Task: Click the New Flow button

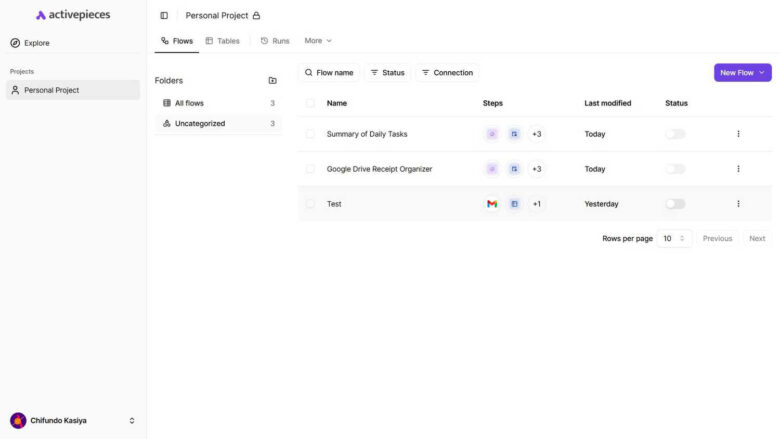Action: click(x=742, y=73)
